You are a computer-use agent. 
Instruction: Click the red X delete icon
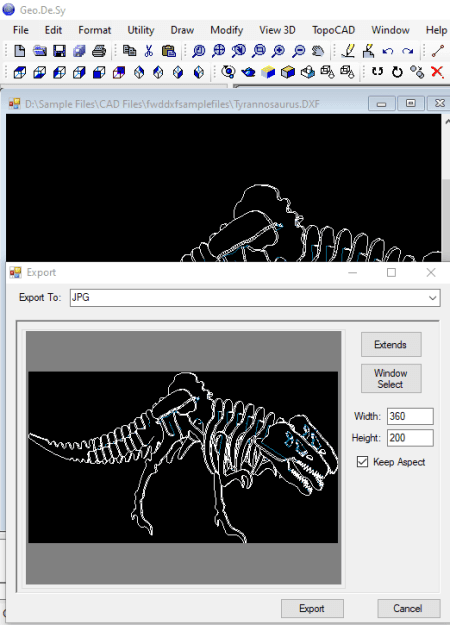click(437, 72)
